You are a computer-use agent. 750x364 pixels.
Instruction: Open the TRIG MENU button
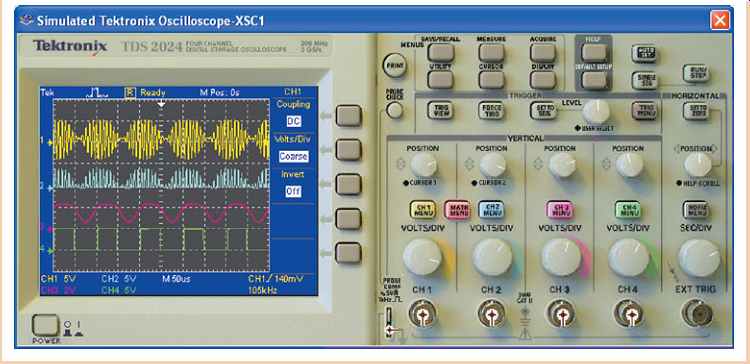[x=644, y=110]
